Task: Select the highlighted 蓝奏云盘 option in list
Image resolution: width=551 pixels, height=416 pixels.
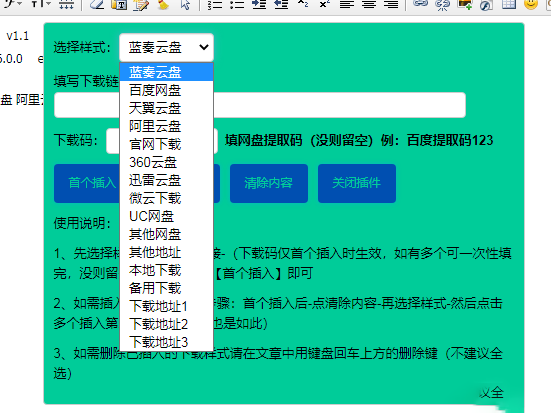Action: tap(166, 72)
